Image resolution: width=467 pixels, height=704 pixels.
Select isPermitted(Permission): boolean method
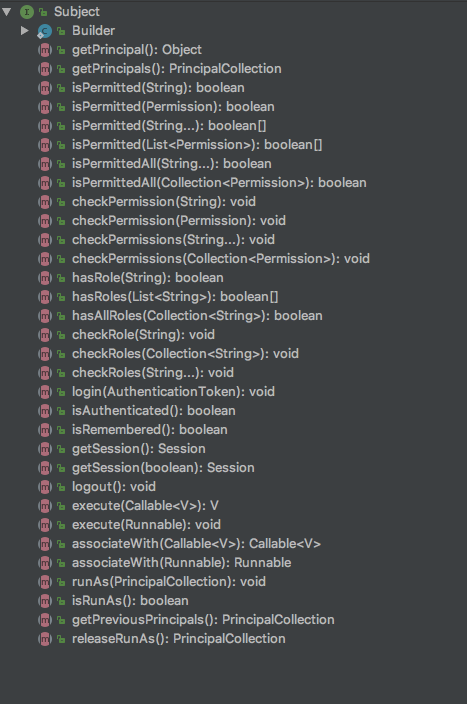(x=173, y=107)
